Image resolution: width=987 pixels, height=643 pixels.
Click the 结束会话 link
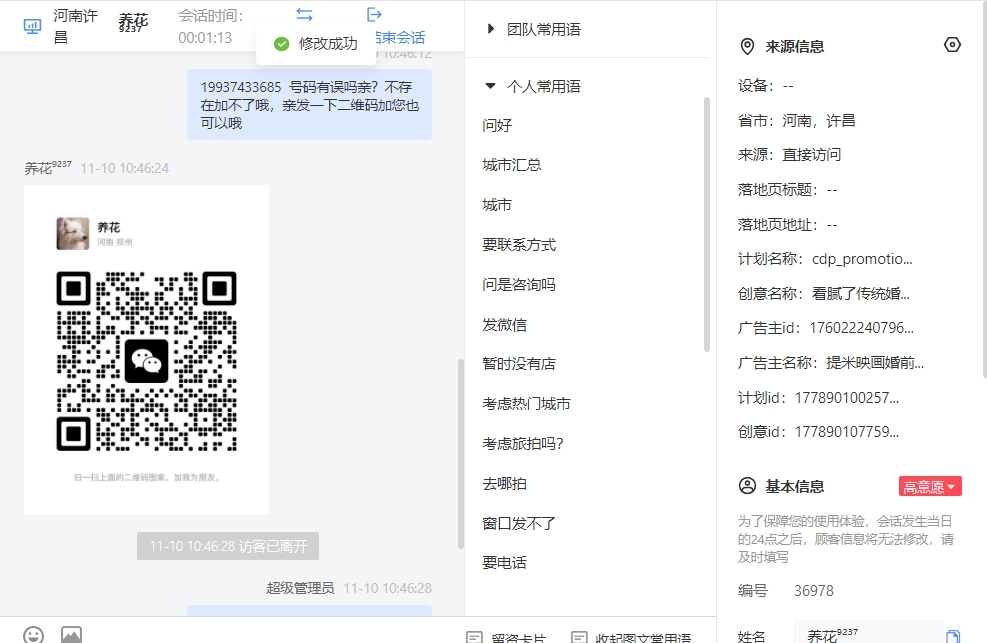pos(400,38)
